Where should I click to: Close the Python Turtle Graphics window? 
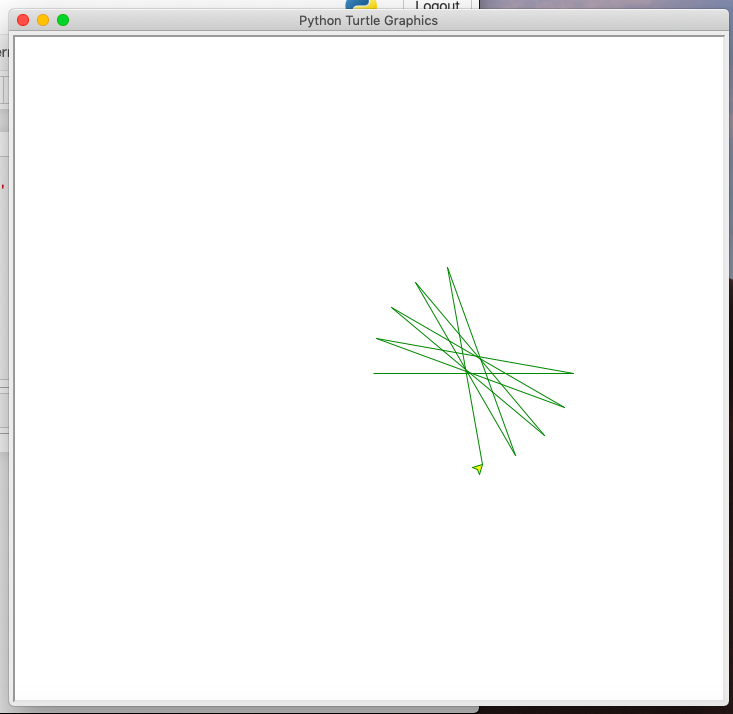(x=23, y=20)
